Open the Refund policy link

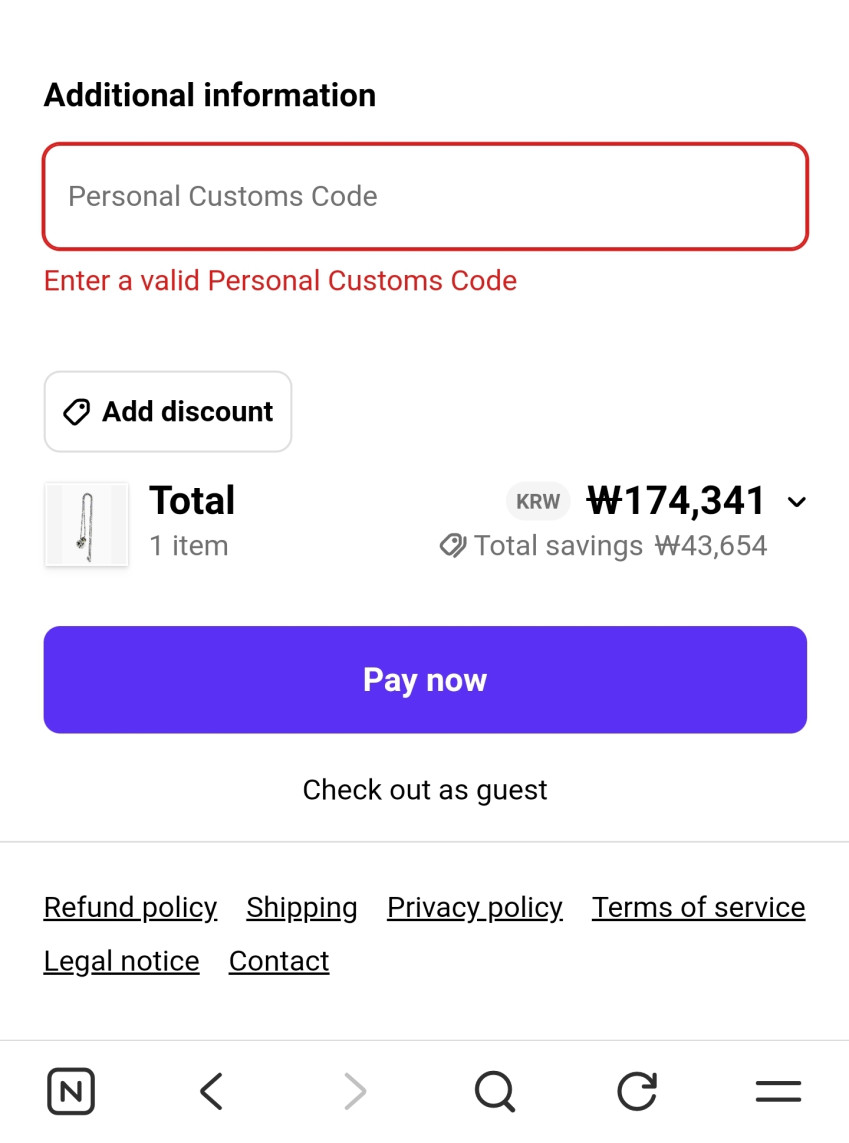point(130,907)
